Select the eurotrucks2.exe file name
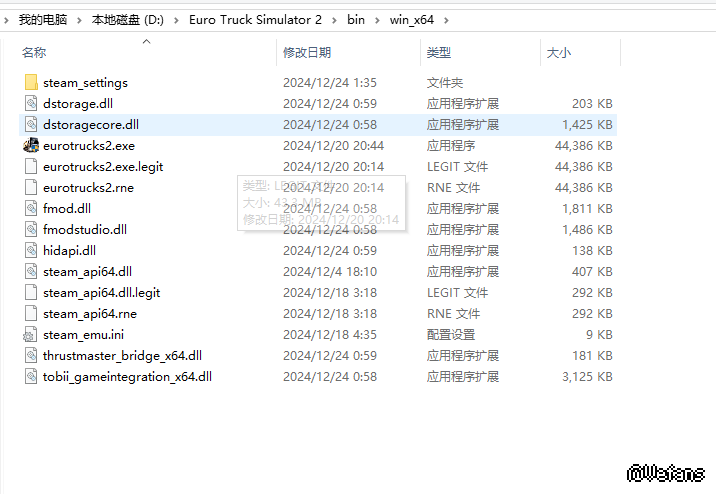Viewport: 716px width, 494px height. click(x=89, y=146)
